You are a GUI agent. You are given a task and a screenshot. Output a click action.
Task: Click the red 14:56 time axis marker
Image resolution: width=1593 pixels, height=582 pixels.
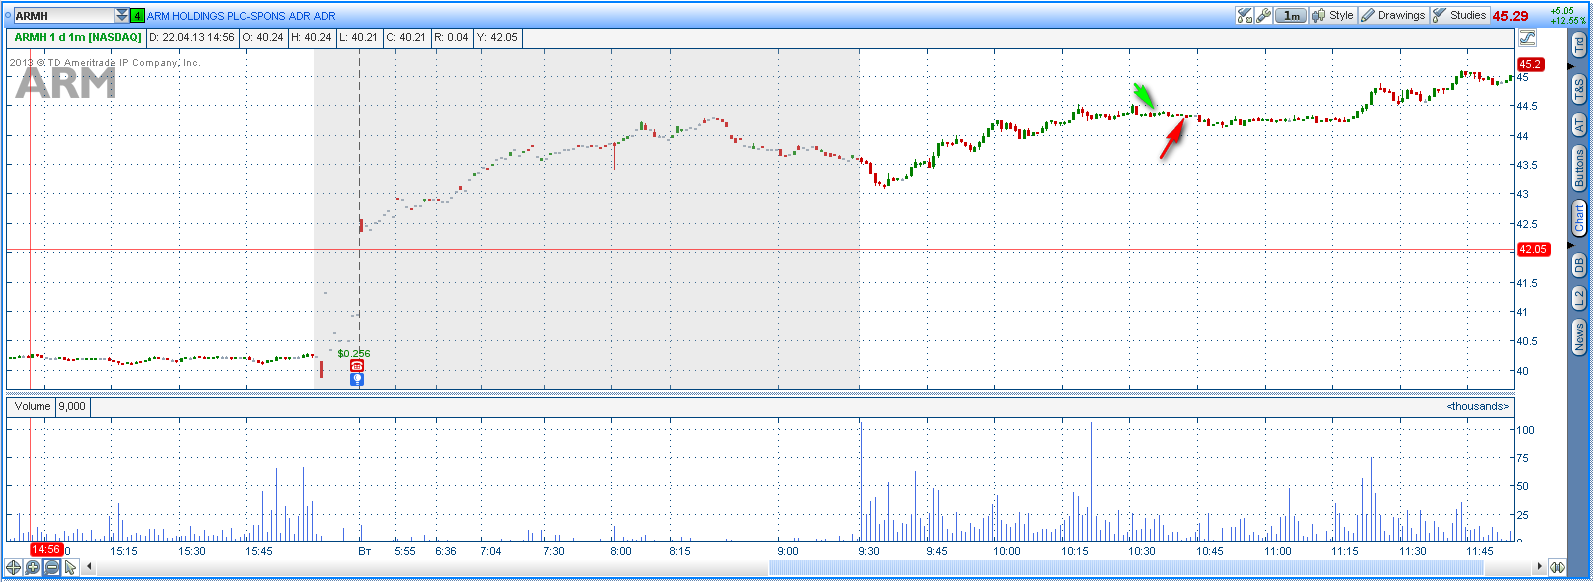click(46, 549)
